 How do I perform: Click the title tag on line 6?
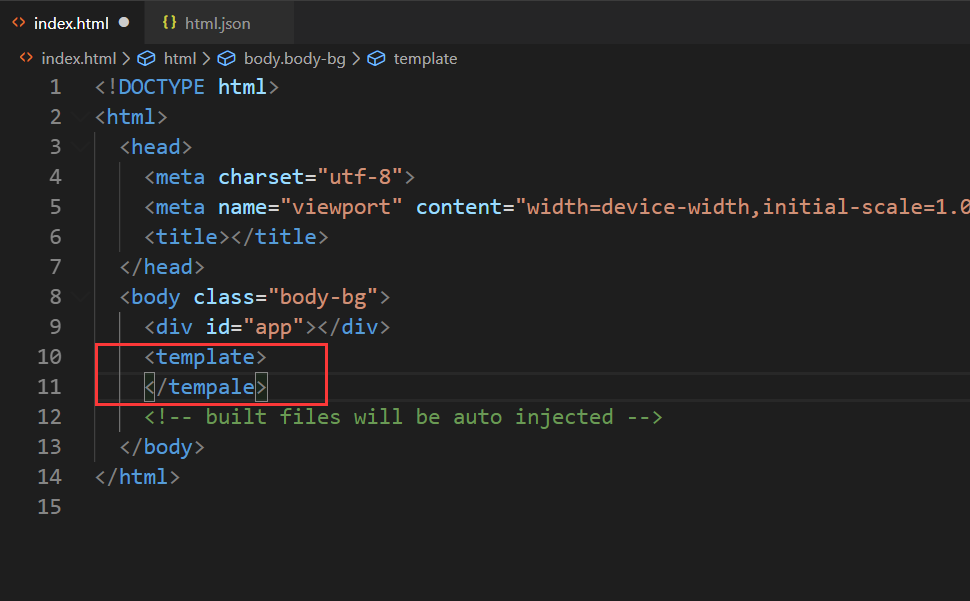[236, 237]
